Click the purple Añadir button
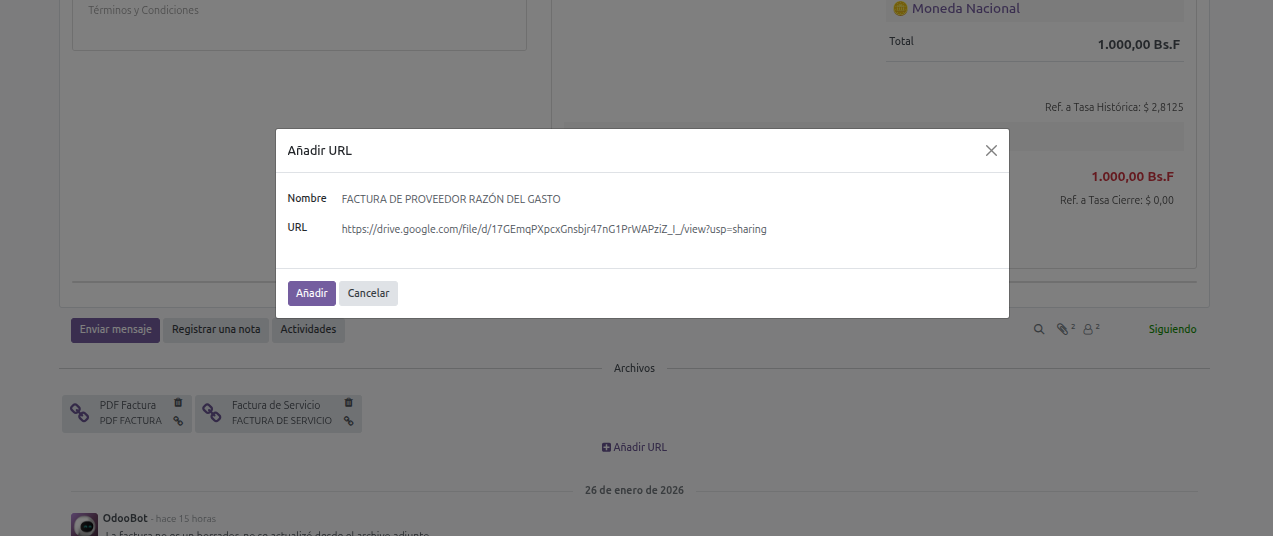The height and width of the screenshot is (536, 1273). pos(311,293)
